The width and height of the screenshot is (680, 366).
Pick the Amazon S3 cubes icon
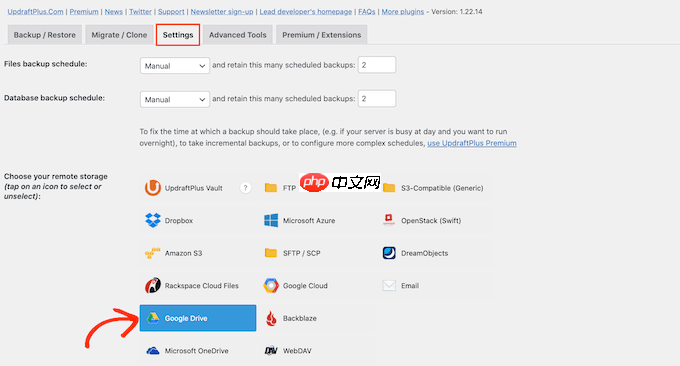153,253
